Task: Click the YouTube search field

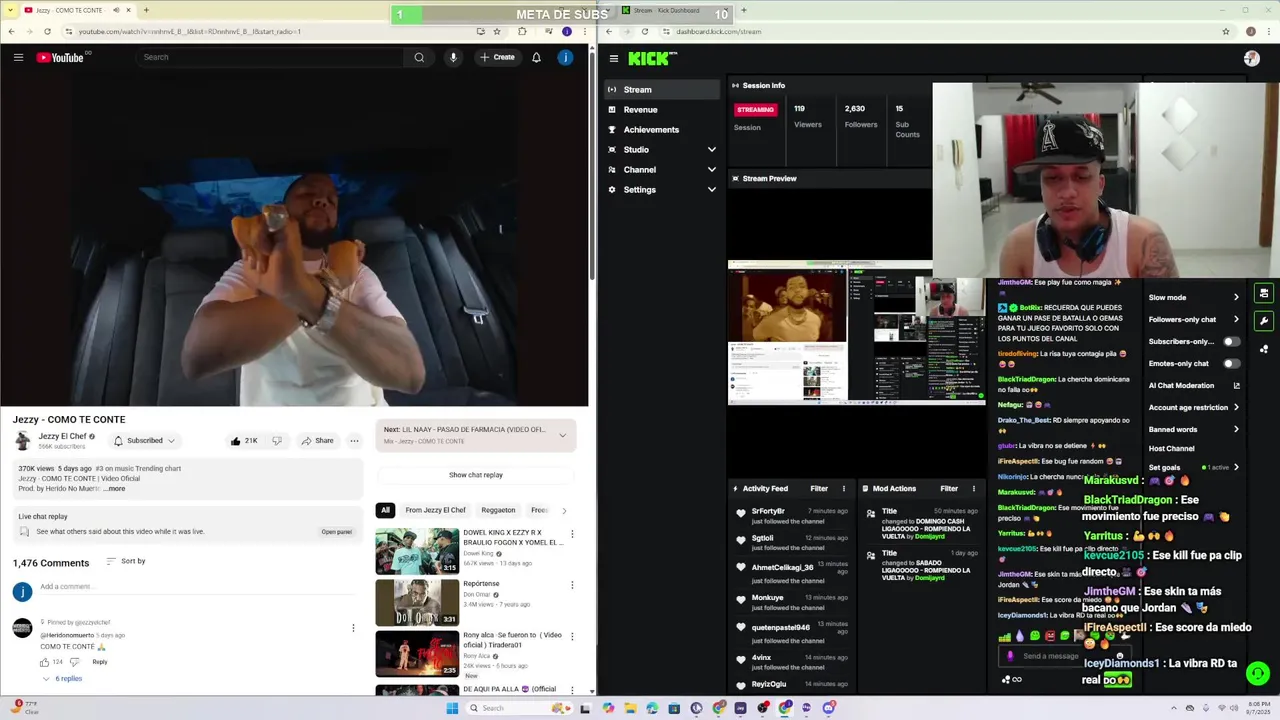Action: (x=272, y=57)
